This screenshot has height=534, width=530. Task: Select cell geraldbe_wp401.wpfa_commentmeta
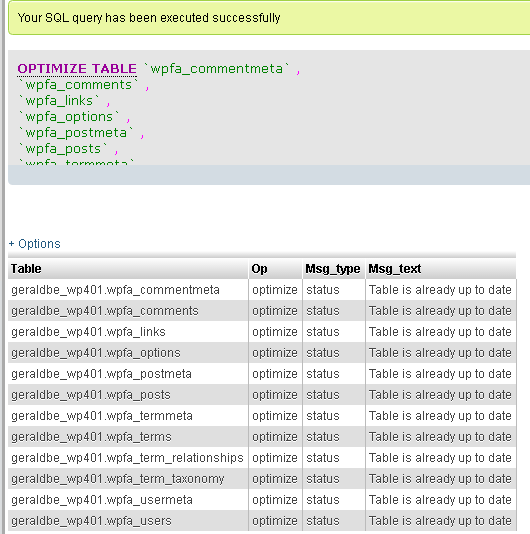pyautogui.click(x=128, y=290)
